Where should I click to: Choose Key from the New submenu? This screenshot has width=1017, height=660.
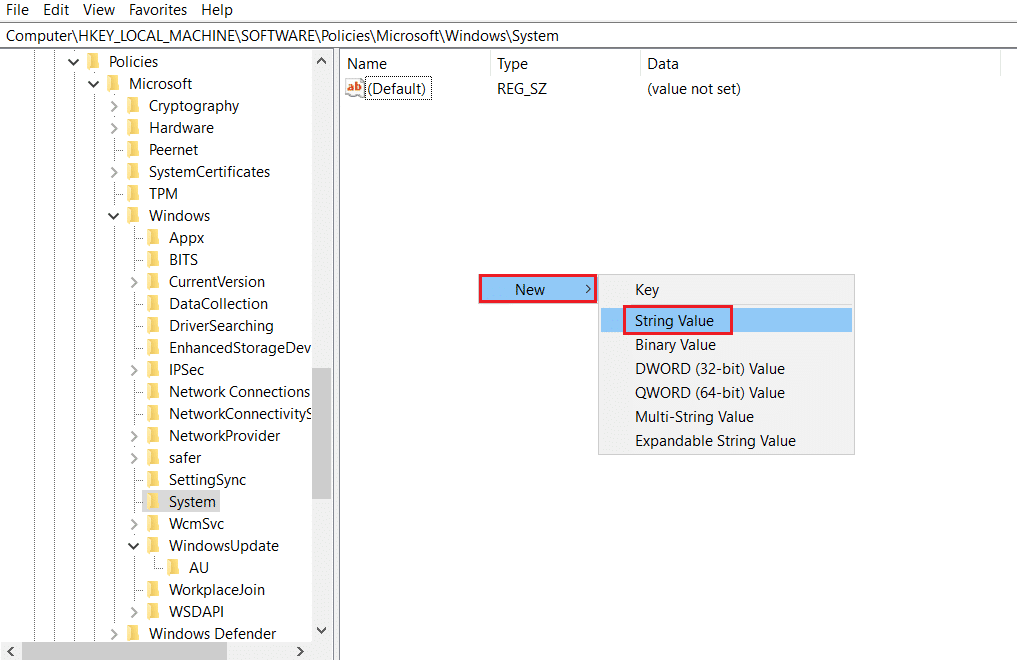point(726,290)
